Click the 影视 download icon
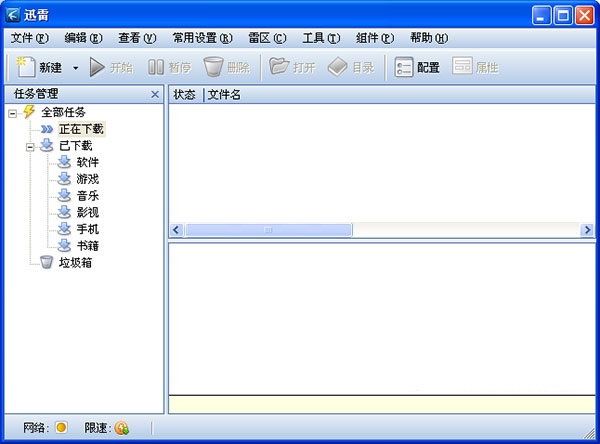The image size is (600, 444). tap(64, 212)
